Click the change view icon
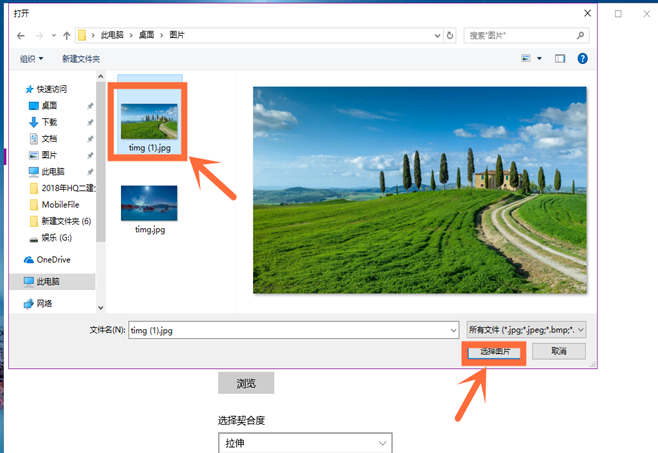This screenshot has height=453, width=658. point(526,59)
